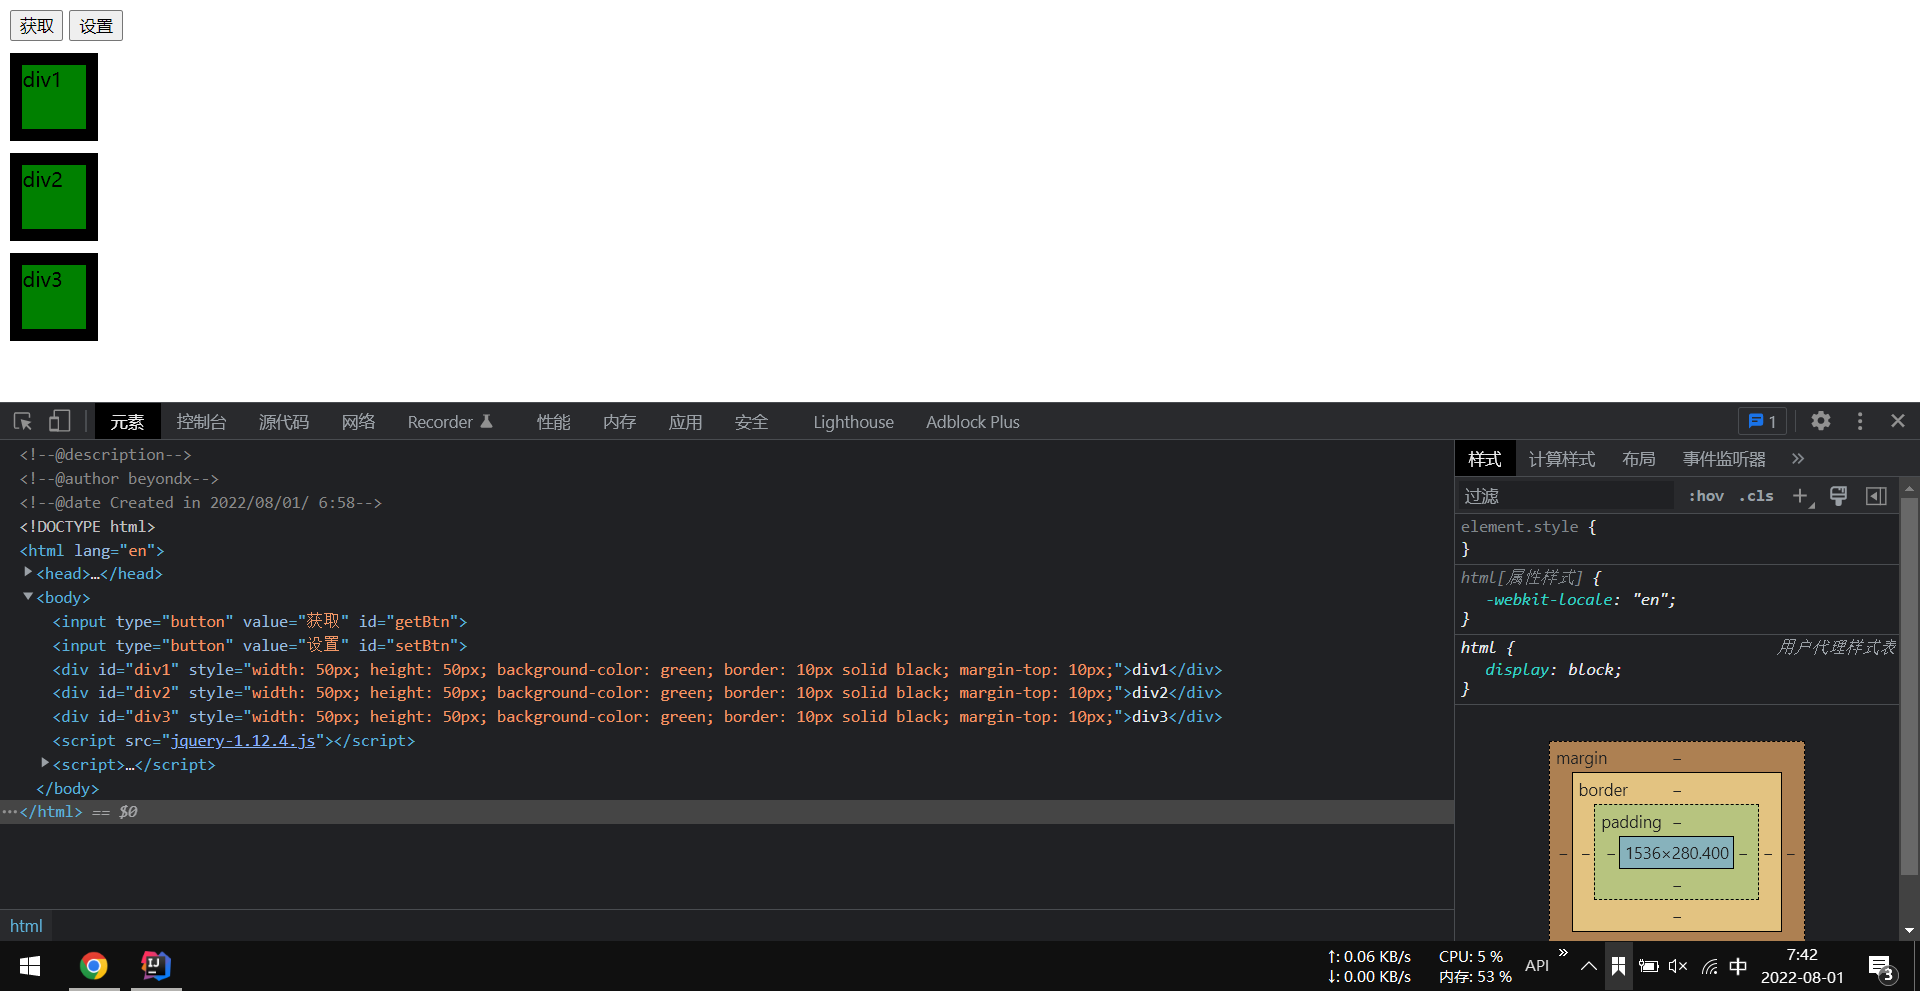Open the Recorder tab
1920x991 pixels.
pyautogui.click(x=450, y=422)
